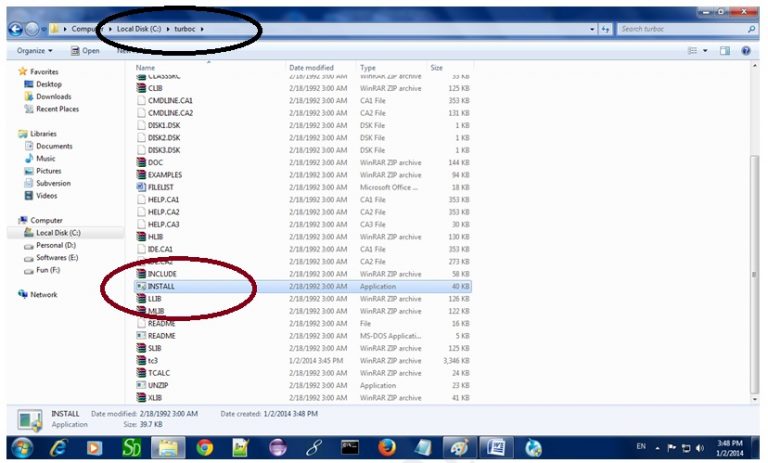Click the Open toolbar button
768x463 pixels.
pos(85,50)
